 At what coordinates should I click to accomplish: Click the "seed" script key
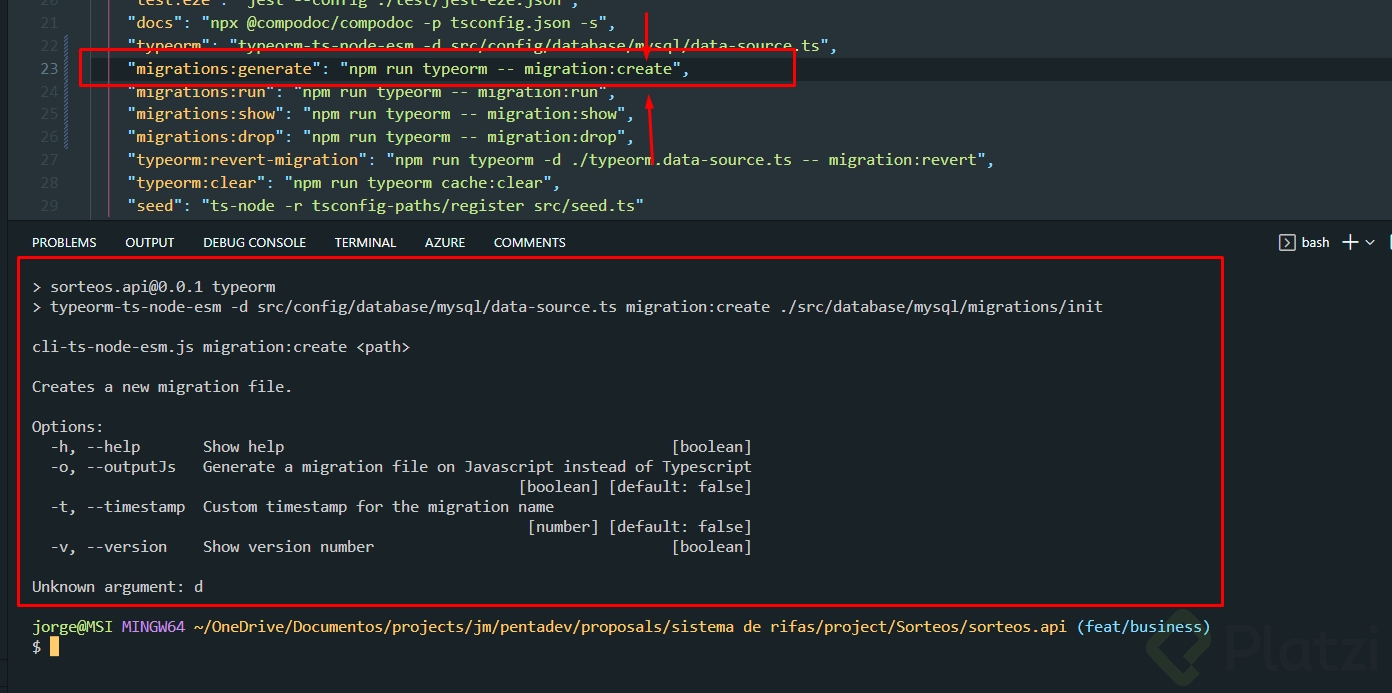tap(155, 205)
